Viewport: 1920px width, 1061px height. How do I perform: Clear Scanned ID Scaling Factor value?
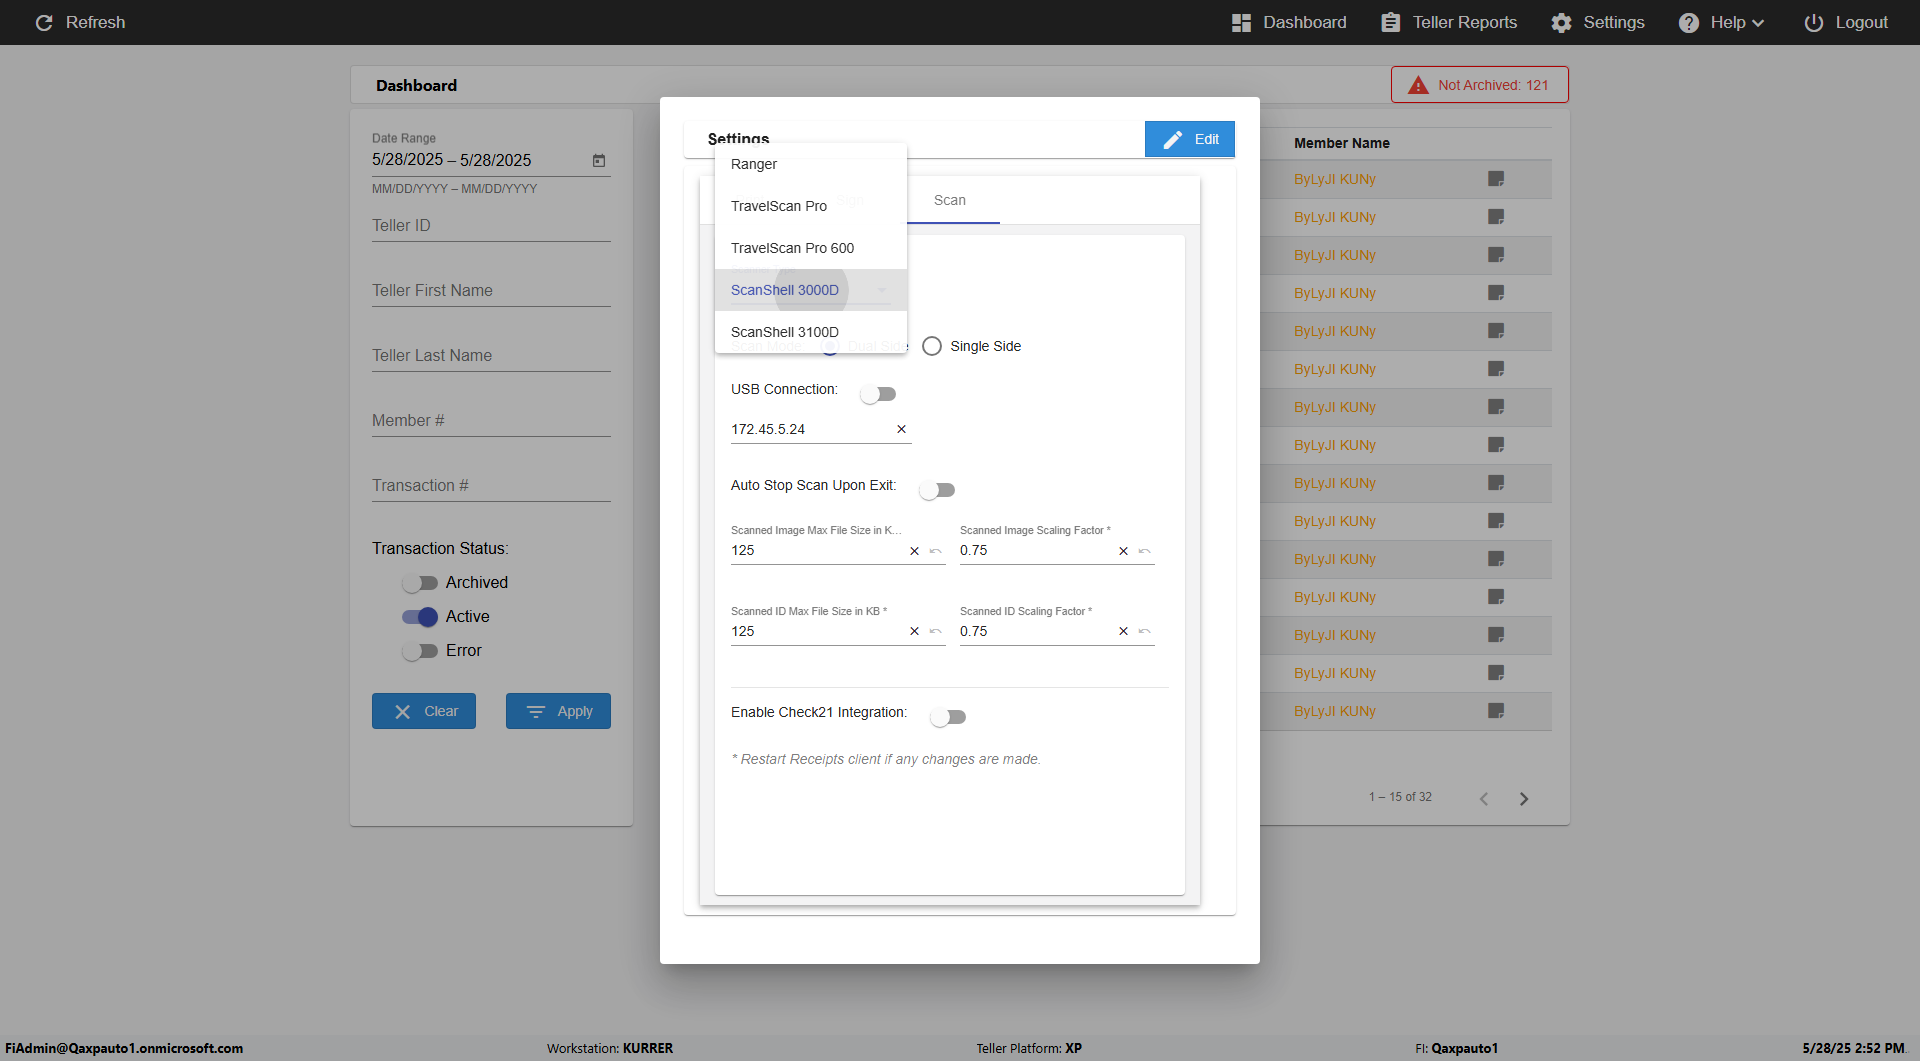coord(1123,632)
